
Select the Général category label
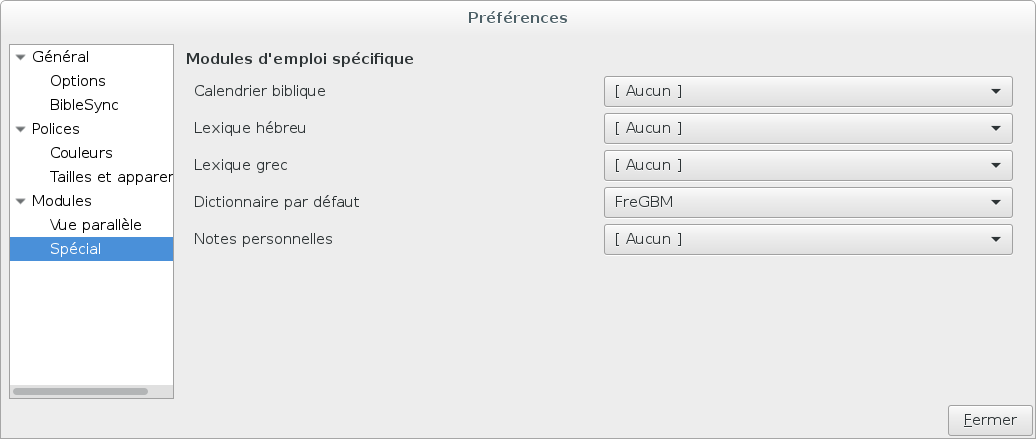(60, 57)
